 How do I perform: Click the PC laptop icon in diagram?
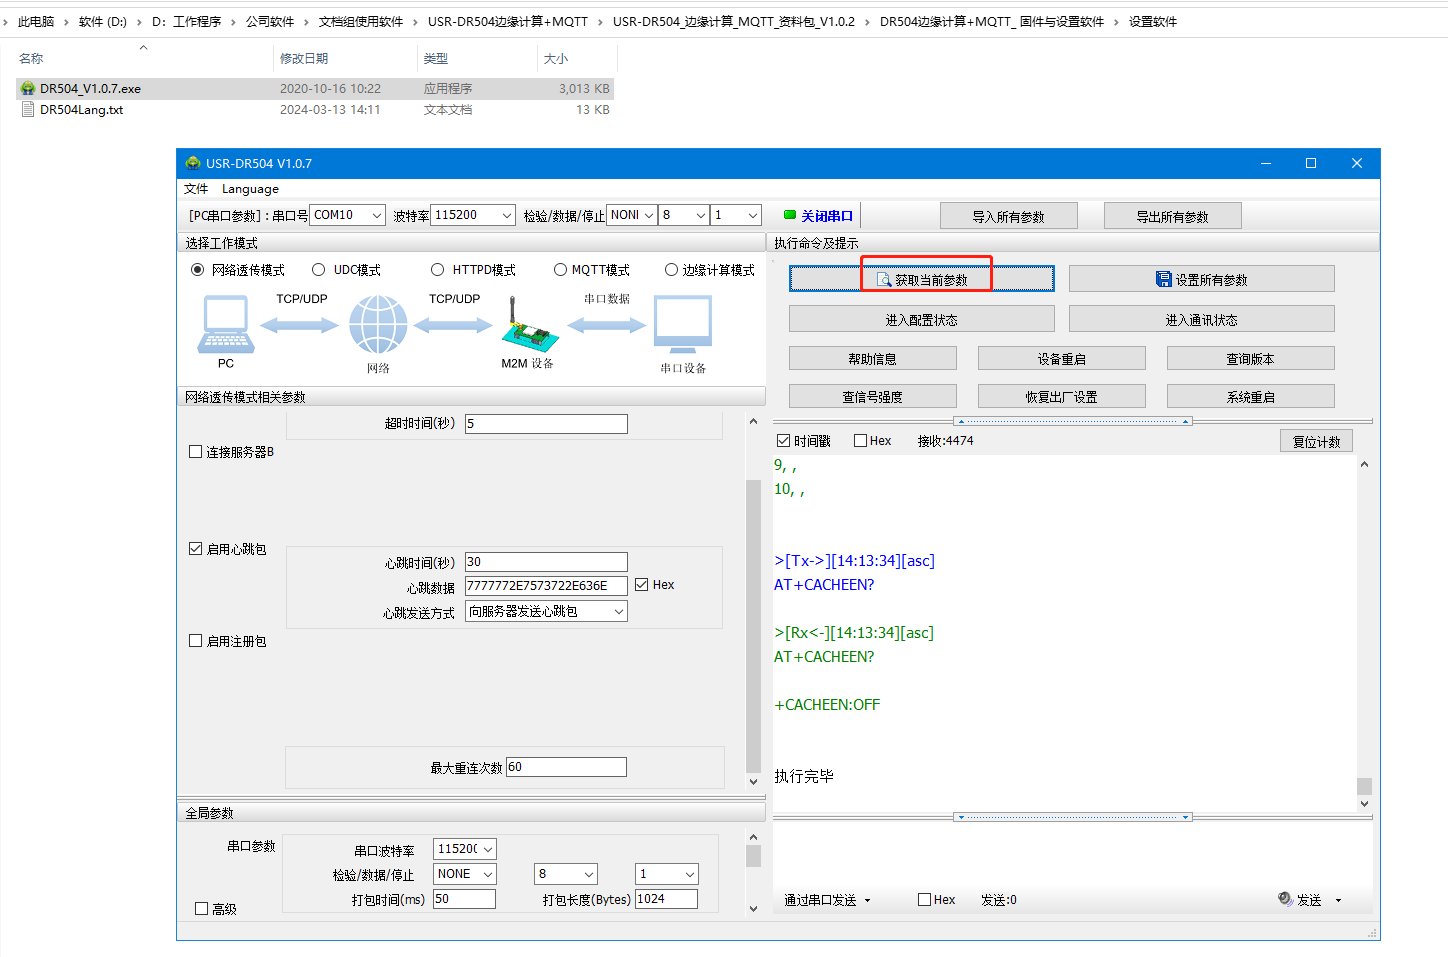click(x=227, y=325)
